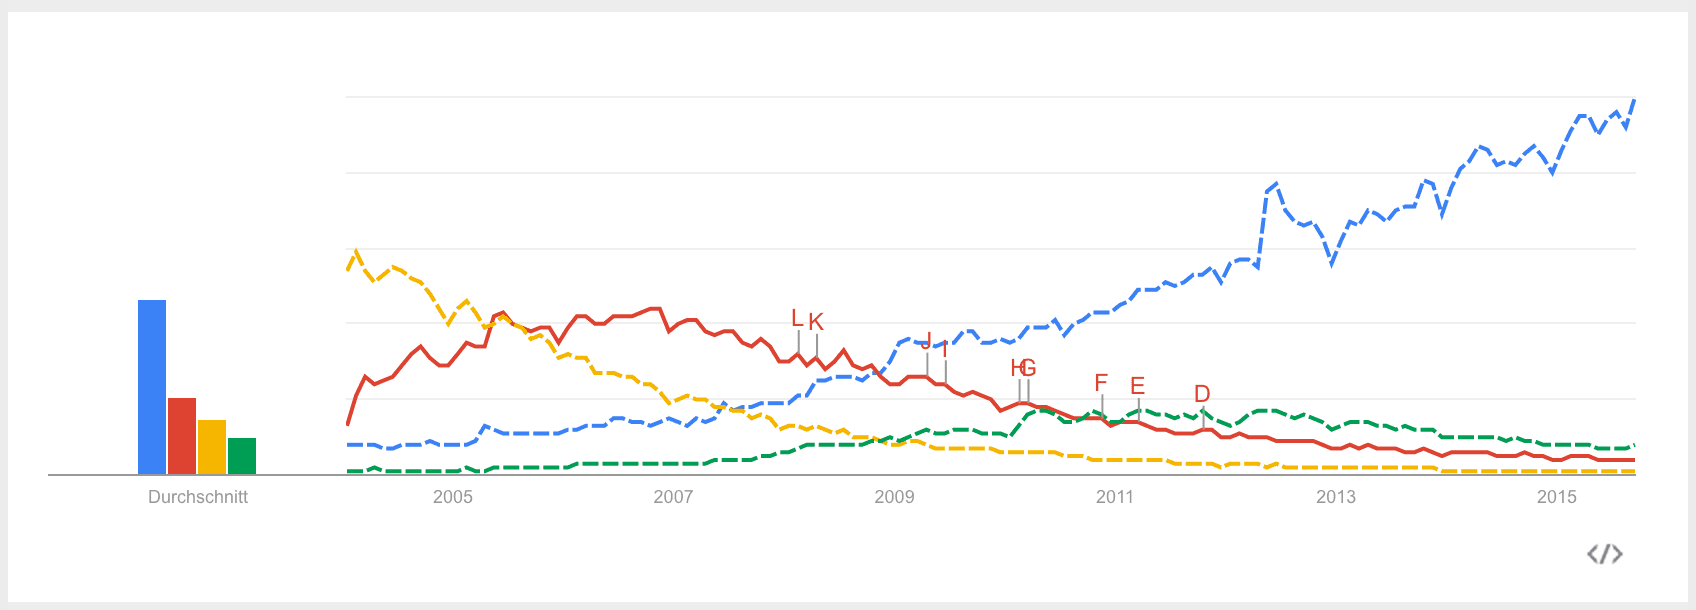Click the red average bar

182,435
